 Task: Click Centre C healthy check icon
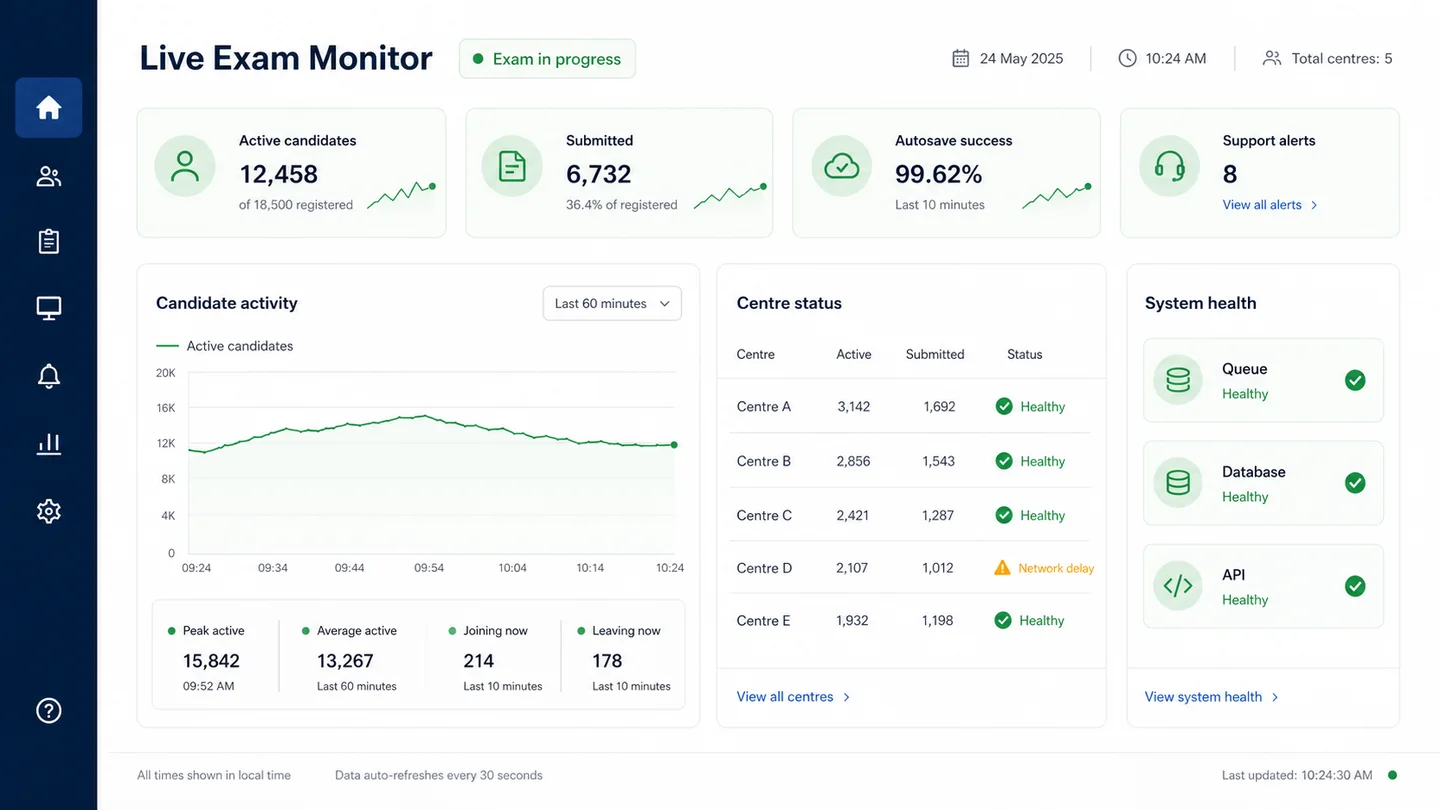pos(1004,515)
